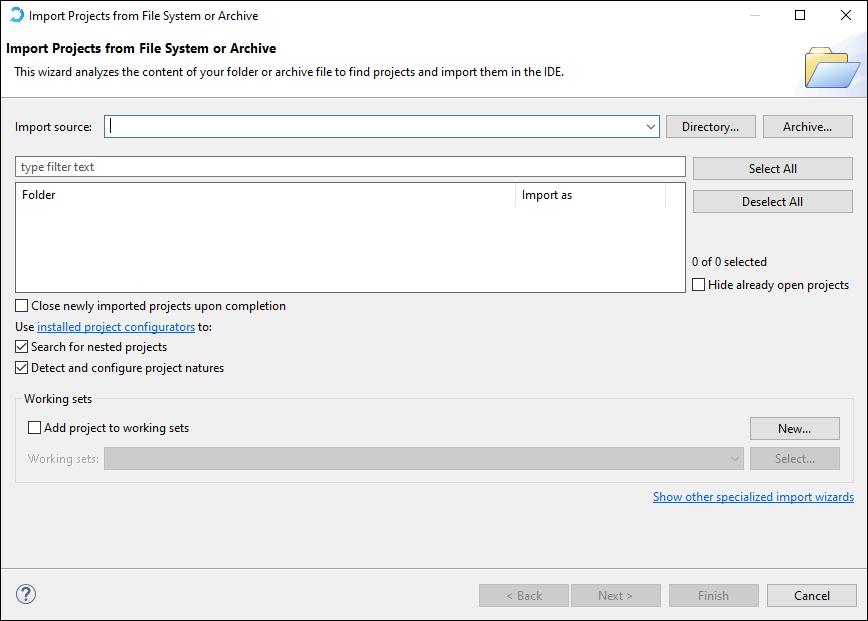Viewport: 868px width, 621px height.
Task: Open installed project configurators link
Action: point(116,327)
